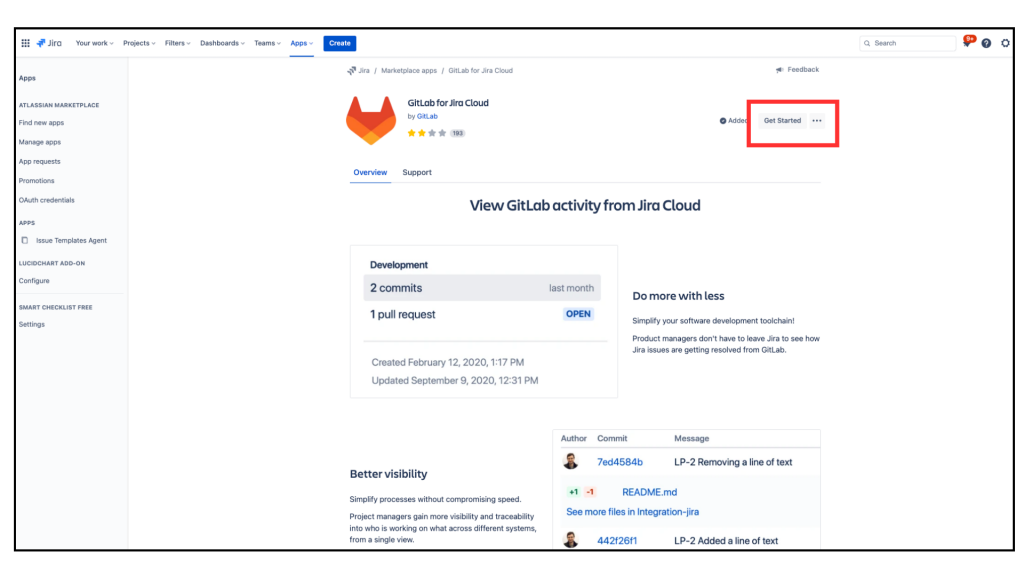The image size is (1024, 576).
Task: Click 'LP-2 Added a line of text' message
Action: 726,541
